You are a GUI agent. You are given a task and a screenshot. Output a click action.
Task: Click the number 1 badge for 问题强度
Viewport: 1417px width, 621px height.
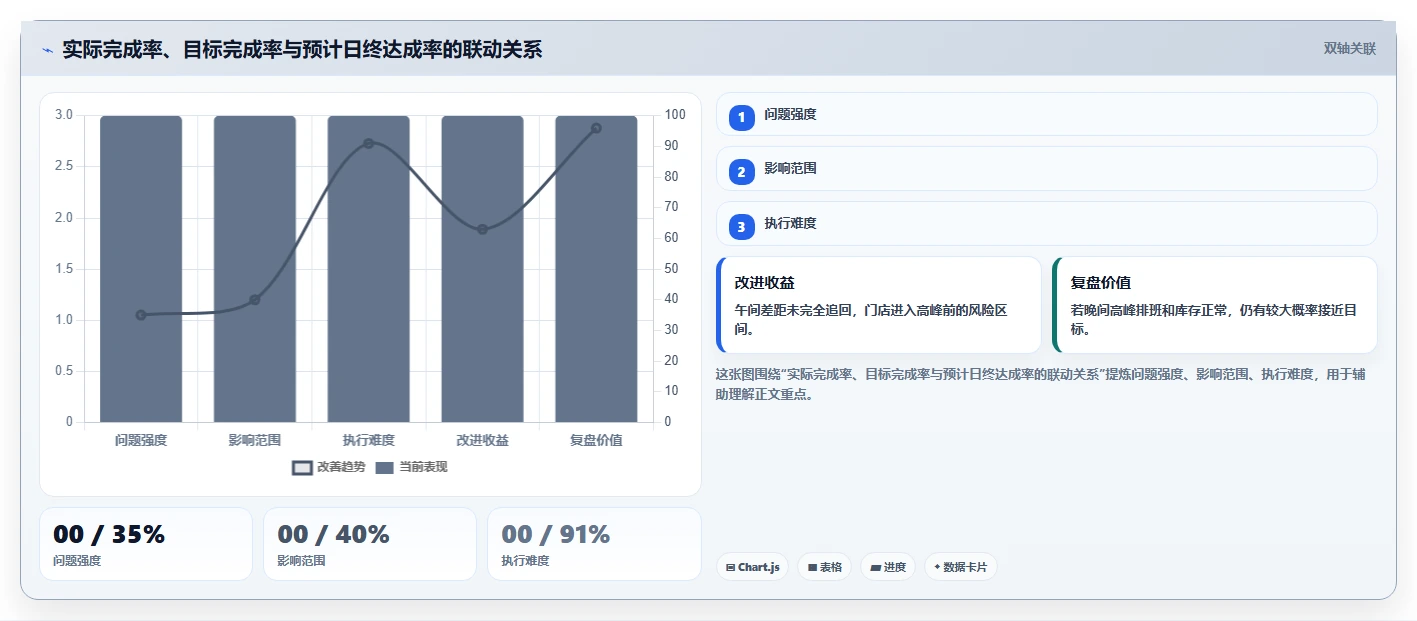tap(741, 118)
